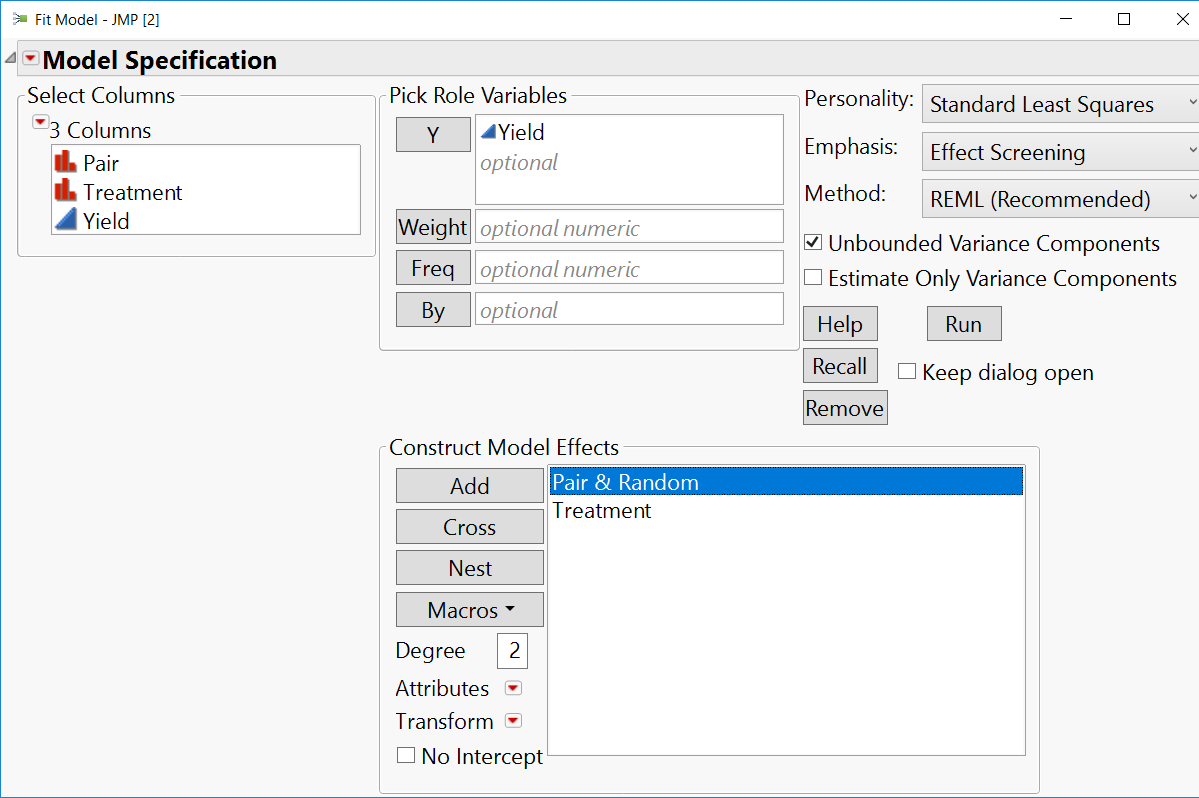This screenshot has height=798, width=1199.
Task: Open the Method dropdown
Action: 1060,199
